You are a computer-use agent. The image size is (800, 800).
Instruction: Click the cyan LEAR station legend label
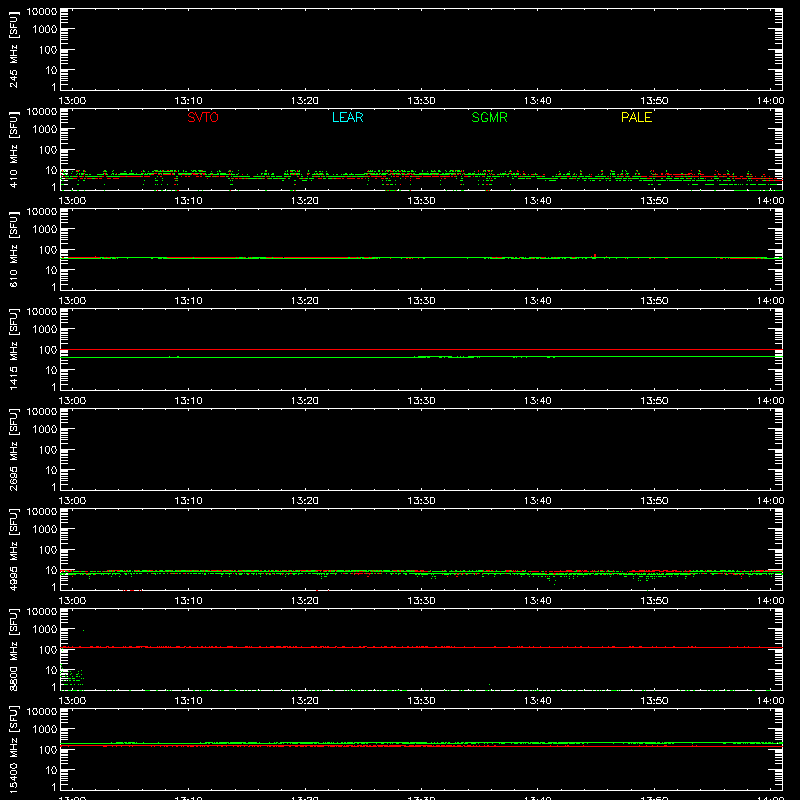347,117
